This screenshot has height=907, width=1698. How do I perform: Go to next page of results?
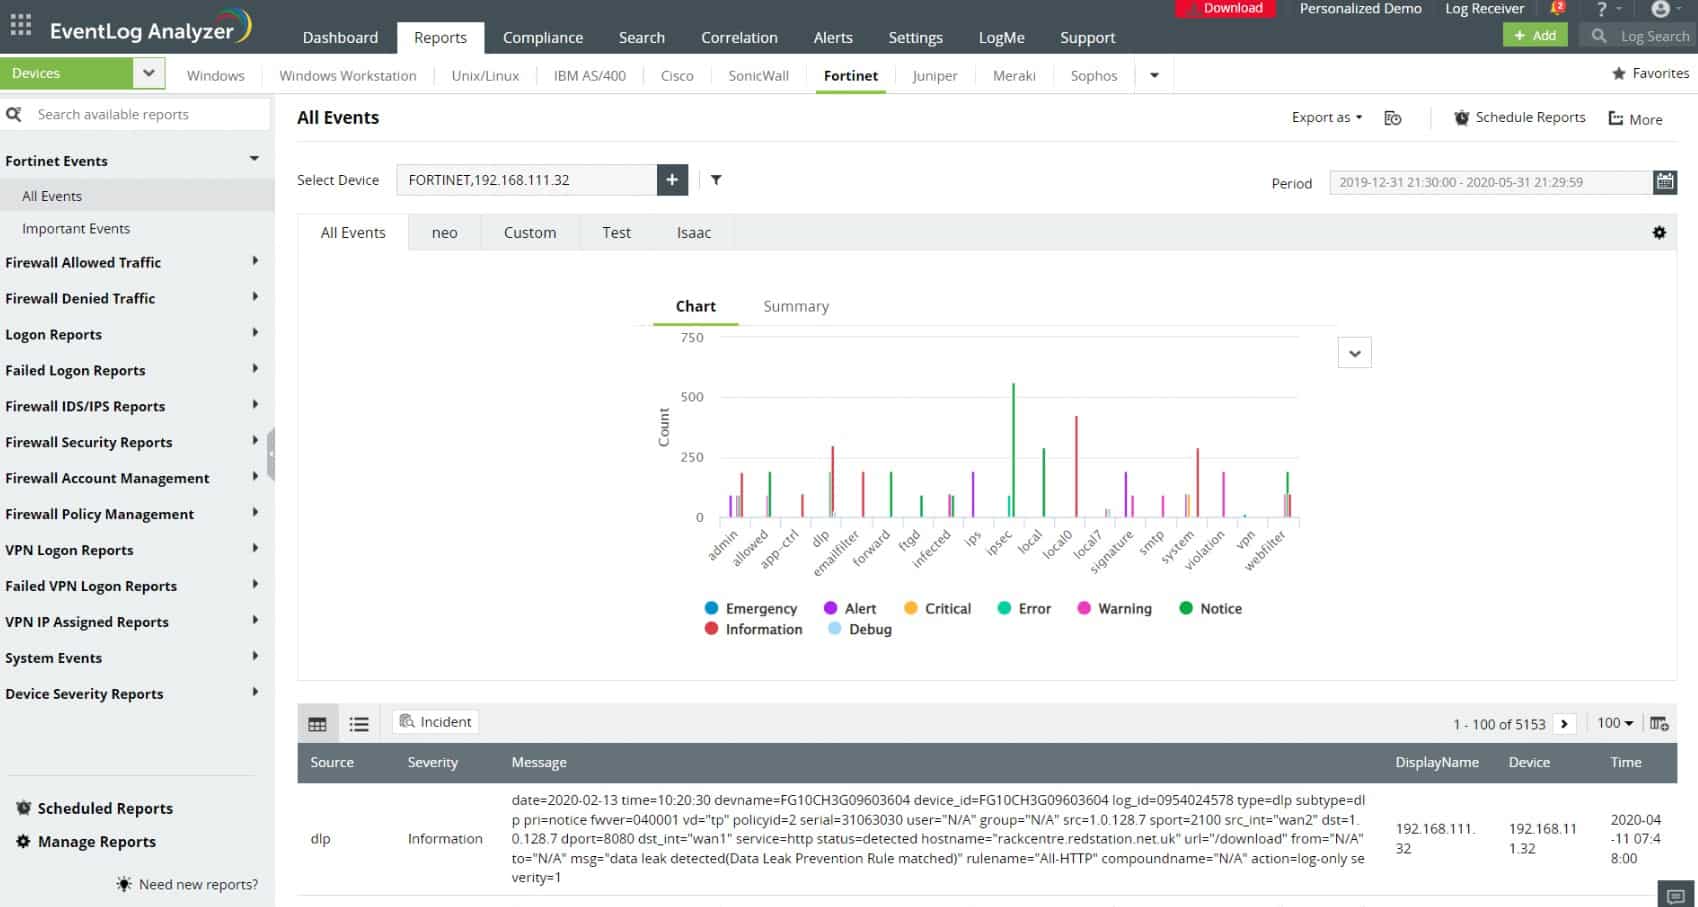point(1565,724)
